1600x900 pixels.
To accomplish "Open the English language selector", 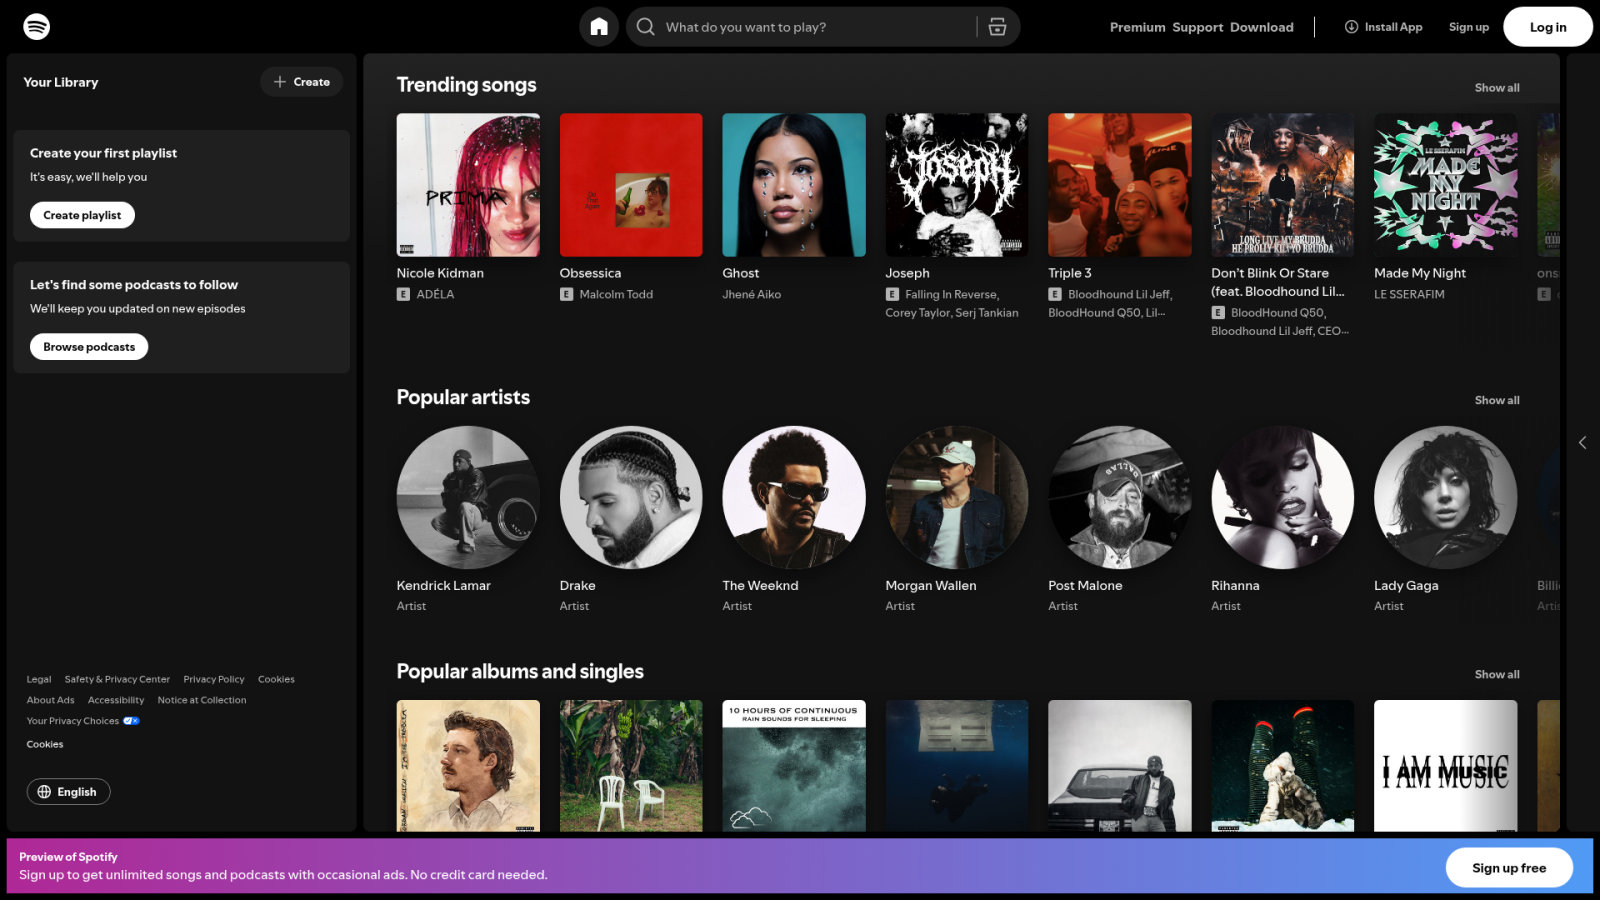I will [68, 792].
